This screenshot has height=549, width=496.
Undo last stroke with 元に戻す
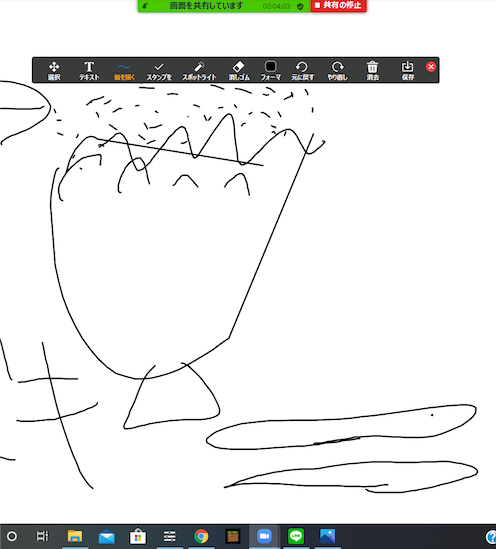pyautogui.click(x=302, y=71)
